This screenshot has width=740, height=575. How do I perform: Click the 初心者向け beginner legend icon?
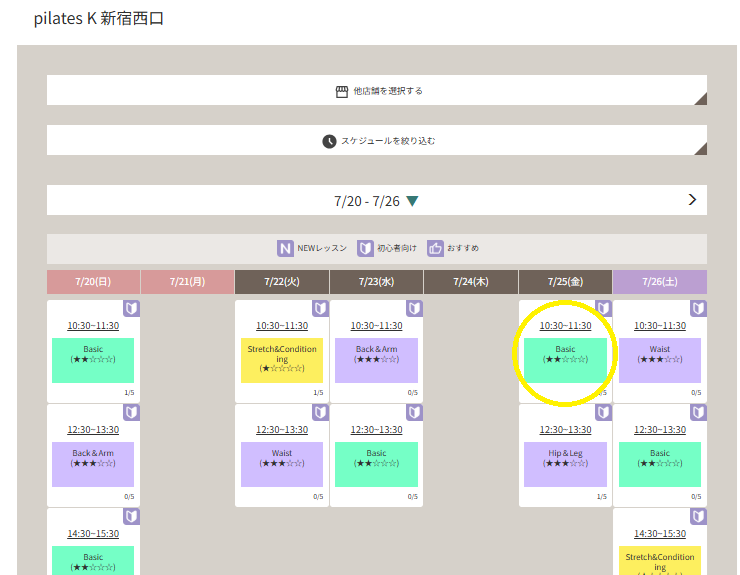coord(365,248)
